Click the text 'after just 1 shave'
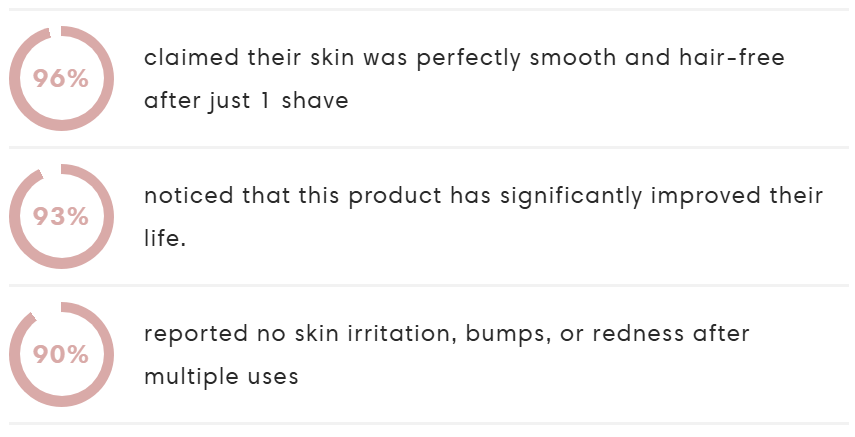855x437 pixels. coord(246,101)
